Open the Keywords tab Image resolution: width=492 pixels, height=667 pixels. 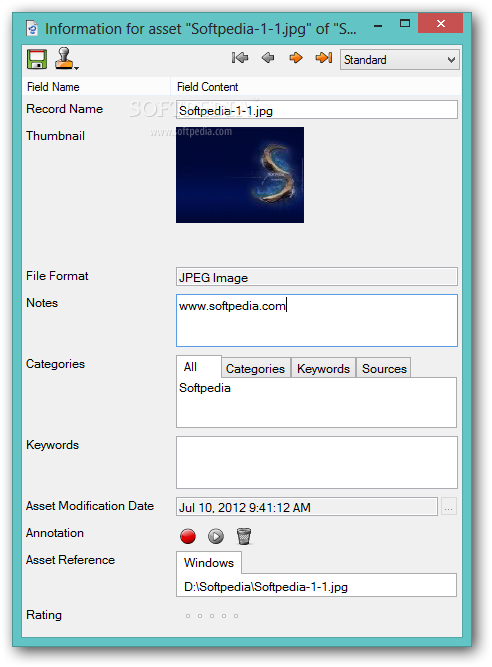323,368
